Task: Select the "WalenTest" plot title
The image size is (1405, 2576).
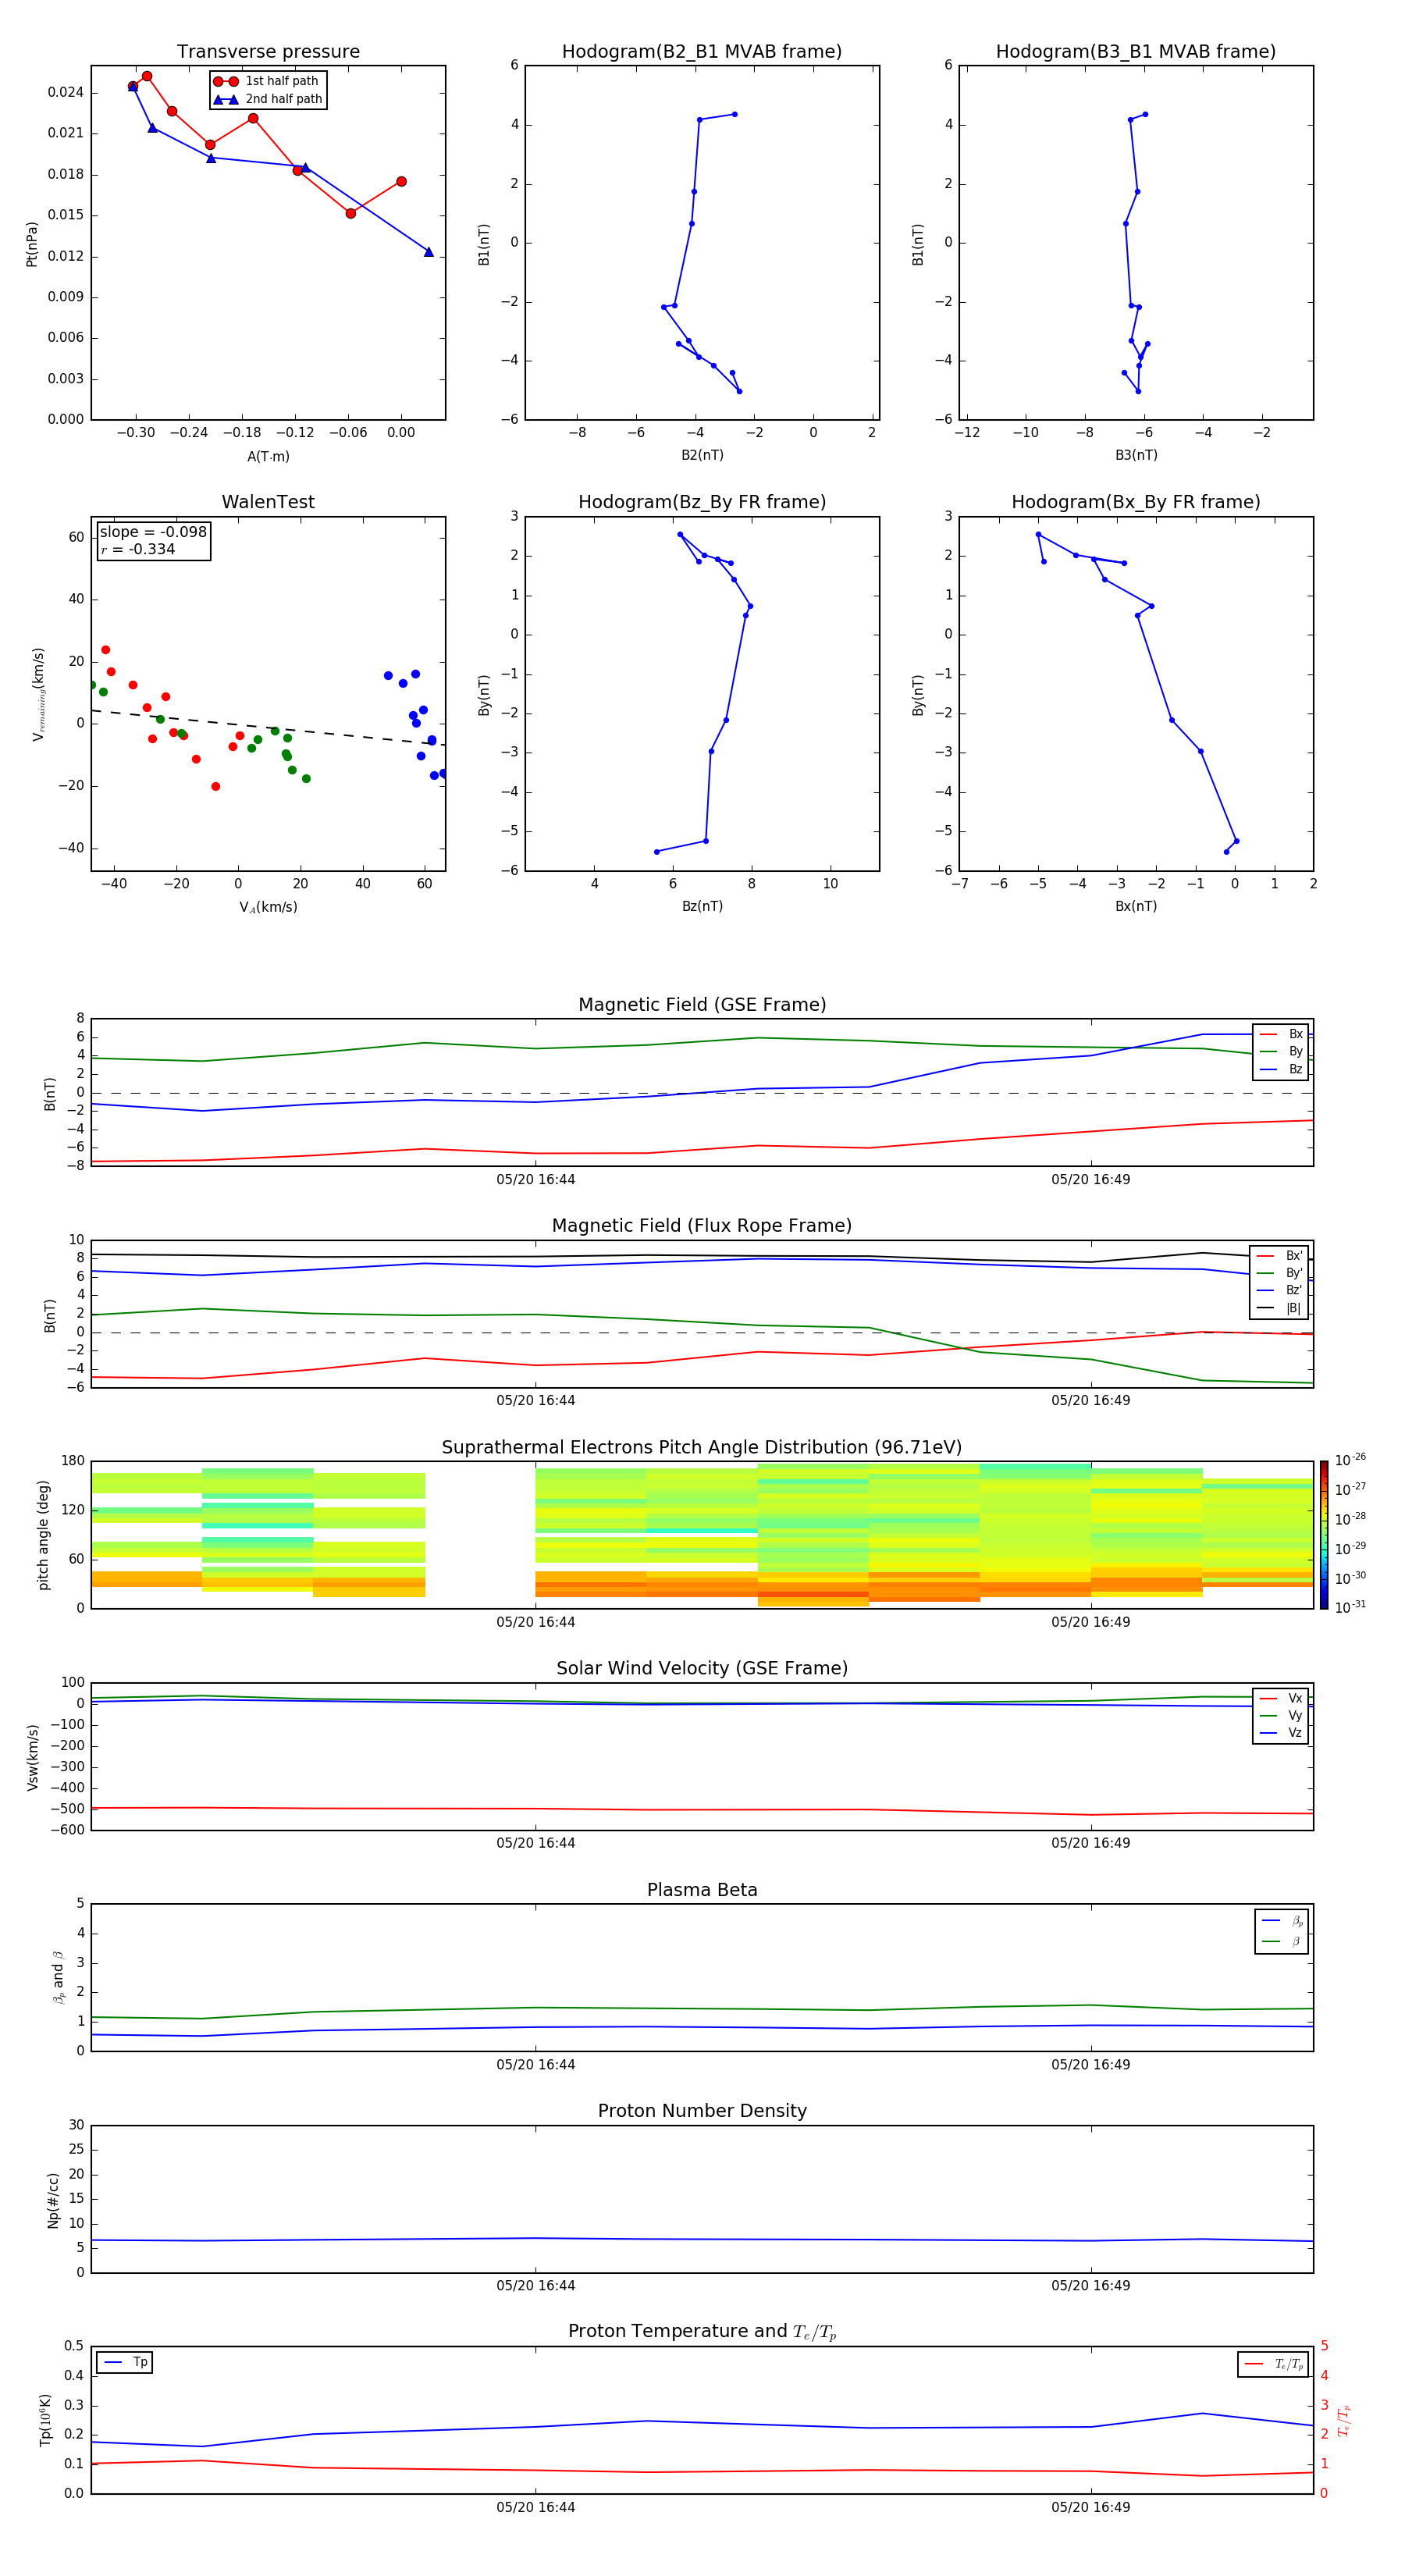Action: point(268,502)
